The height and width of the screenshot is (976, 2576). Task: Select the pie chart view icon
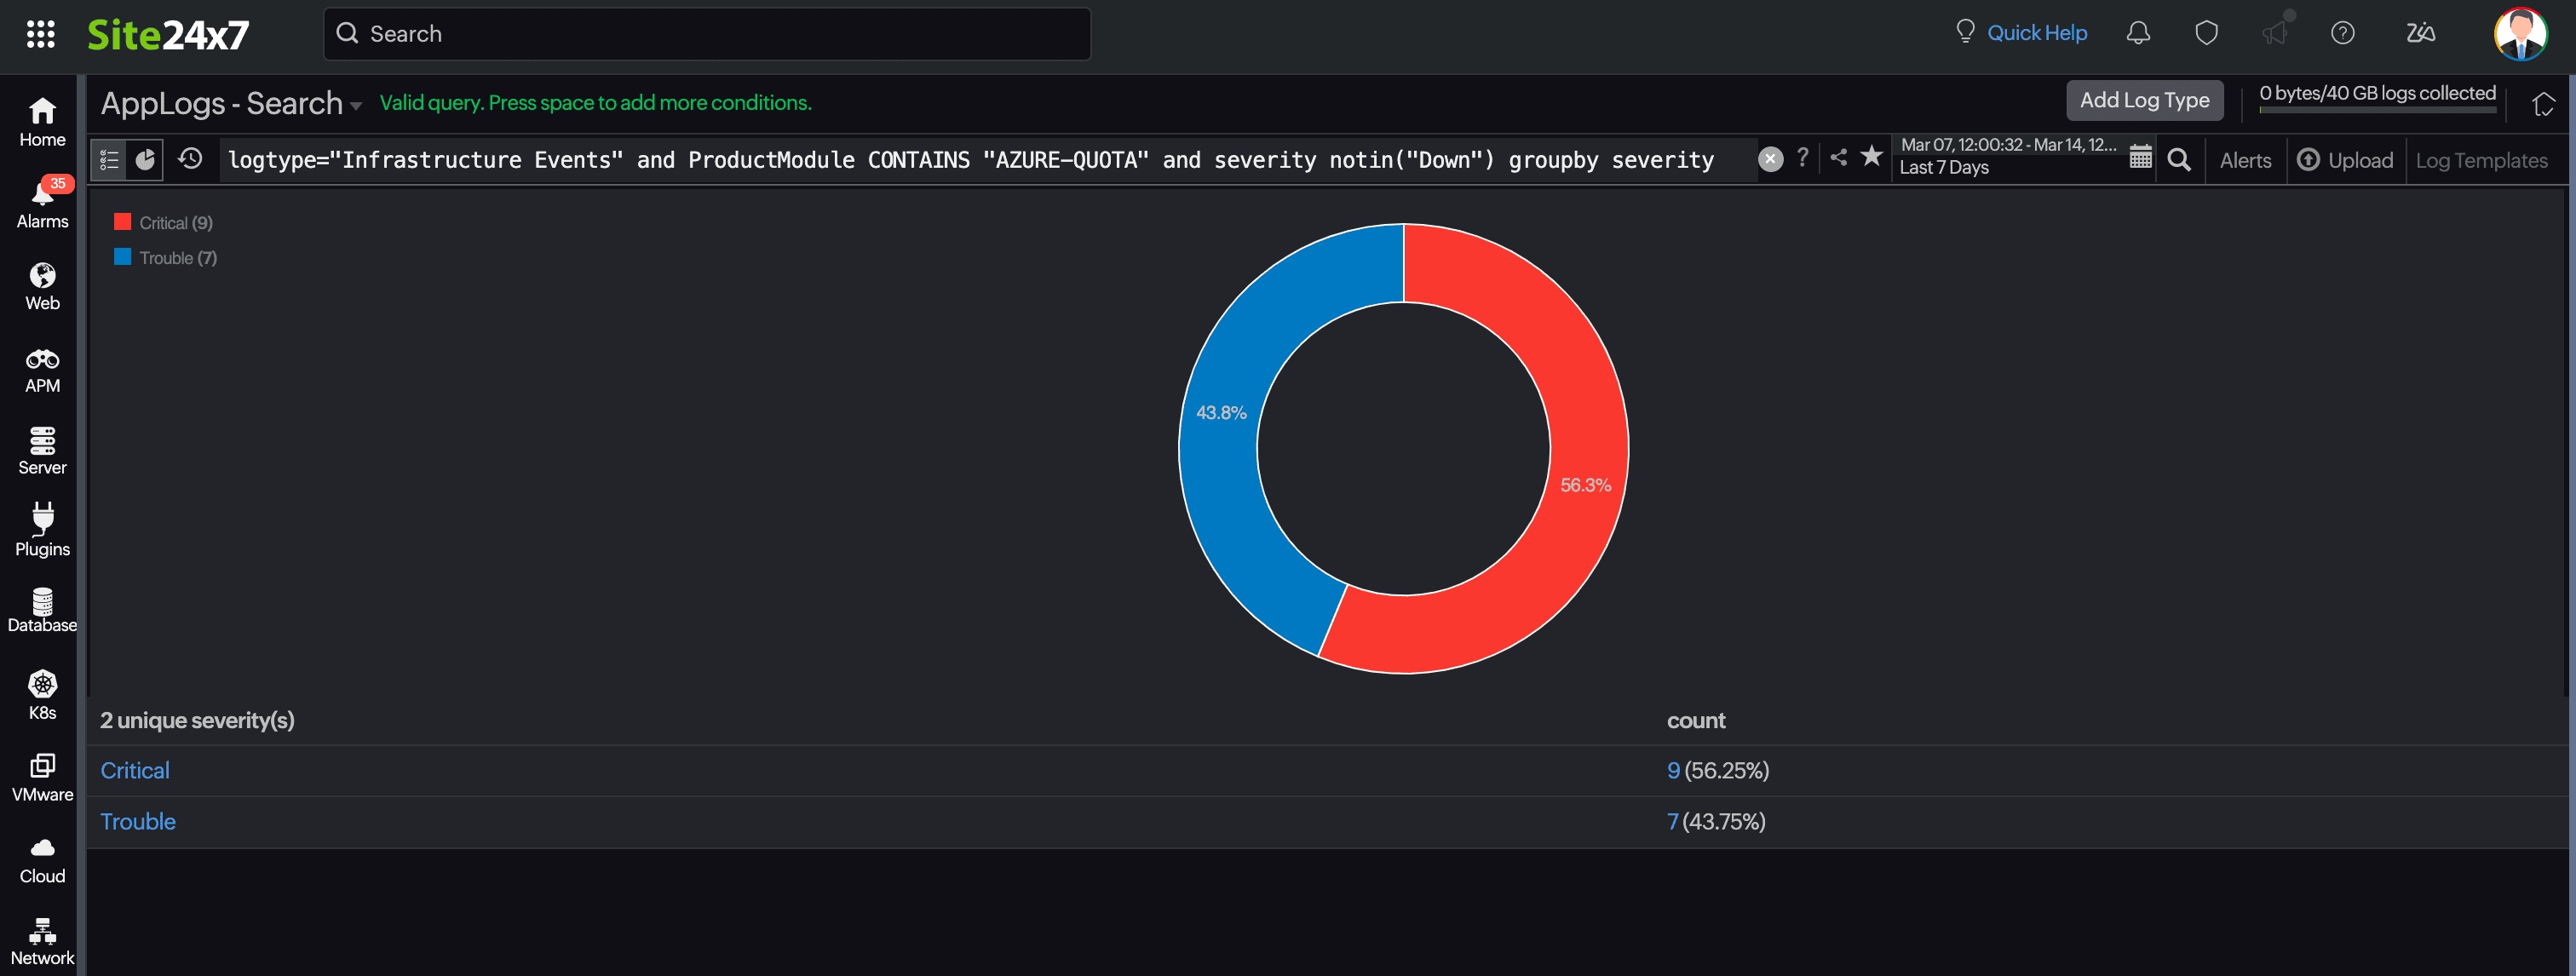(x=145, y=159)
